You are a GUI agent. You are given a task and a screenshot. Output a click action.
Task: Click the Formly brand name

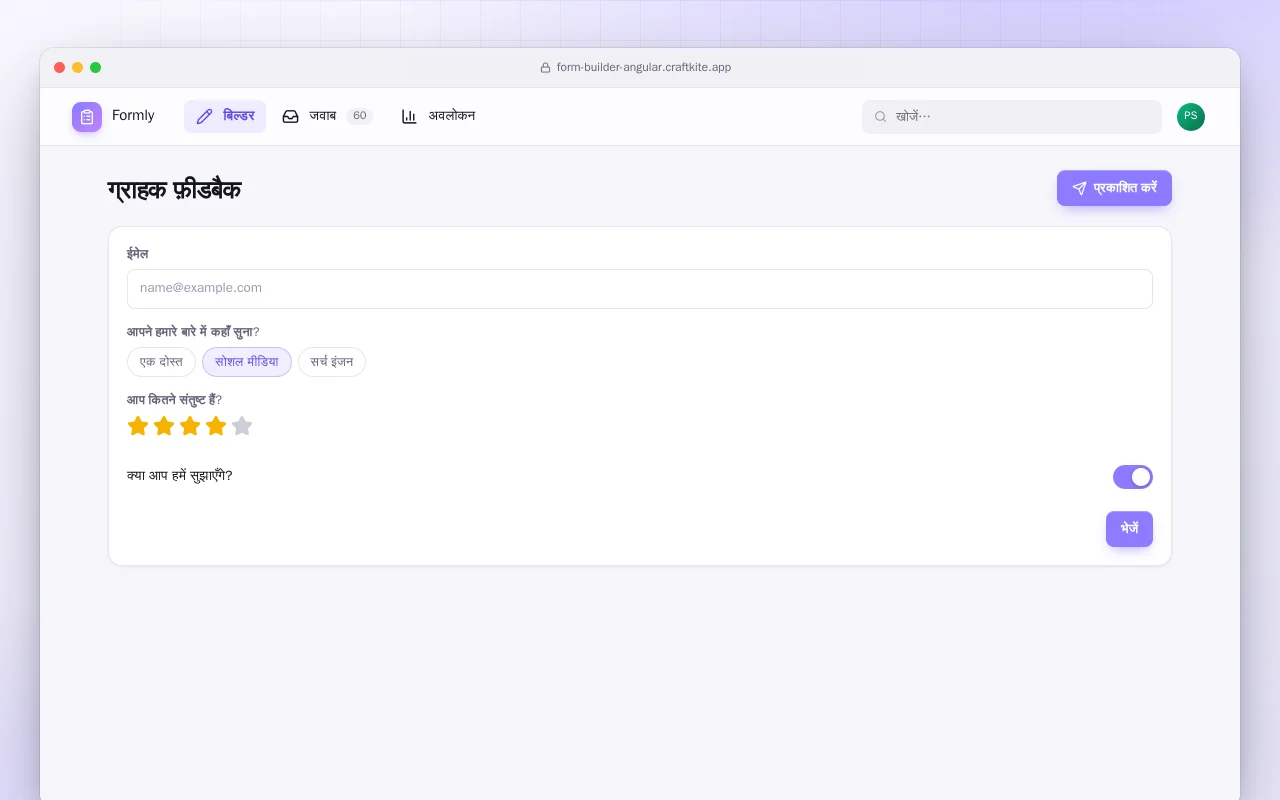tap(133, 116)
